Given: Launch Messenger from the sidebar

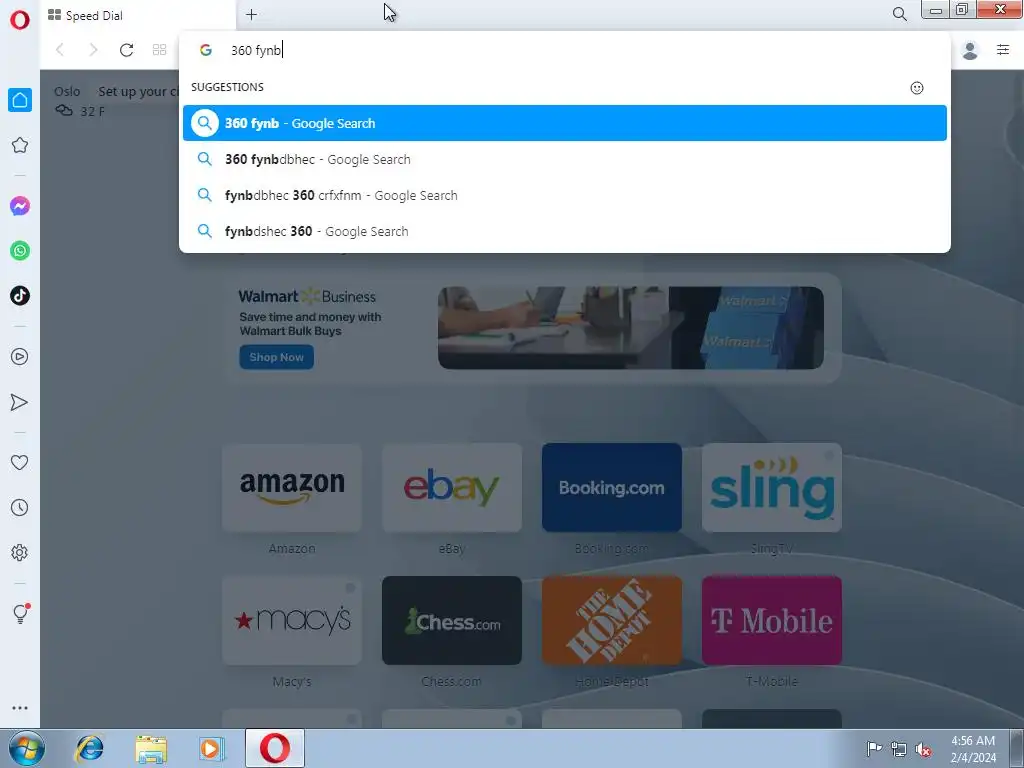Looking at the screenshot, I should pyautogui.click(x=20, y=206).
